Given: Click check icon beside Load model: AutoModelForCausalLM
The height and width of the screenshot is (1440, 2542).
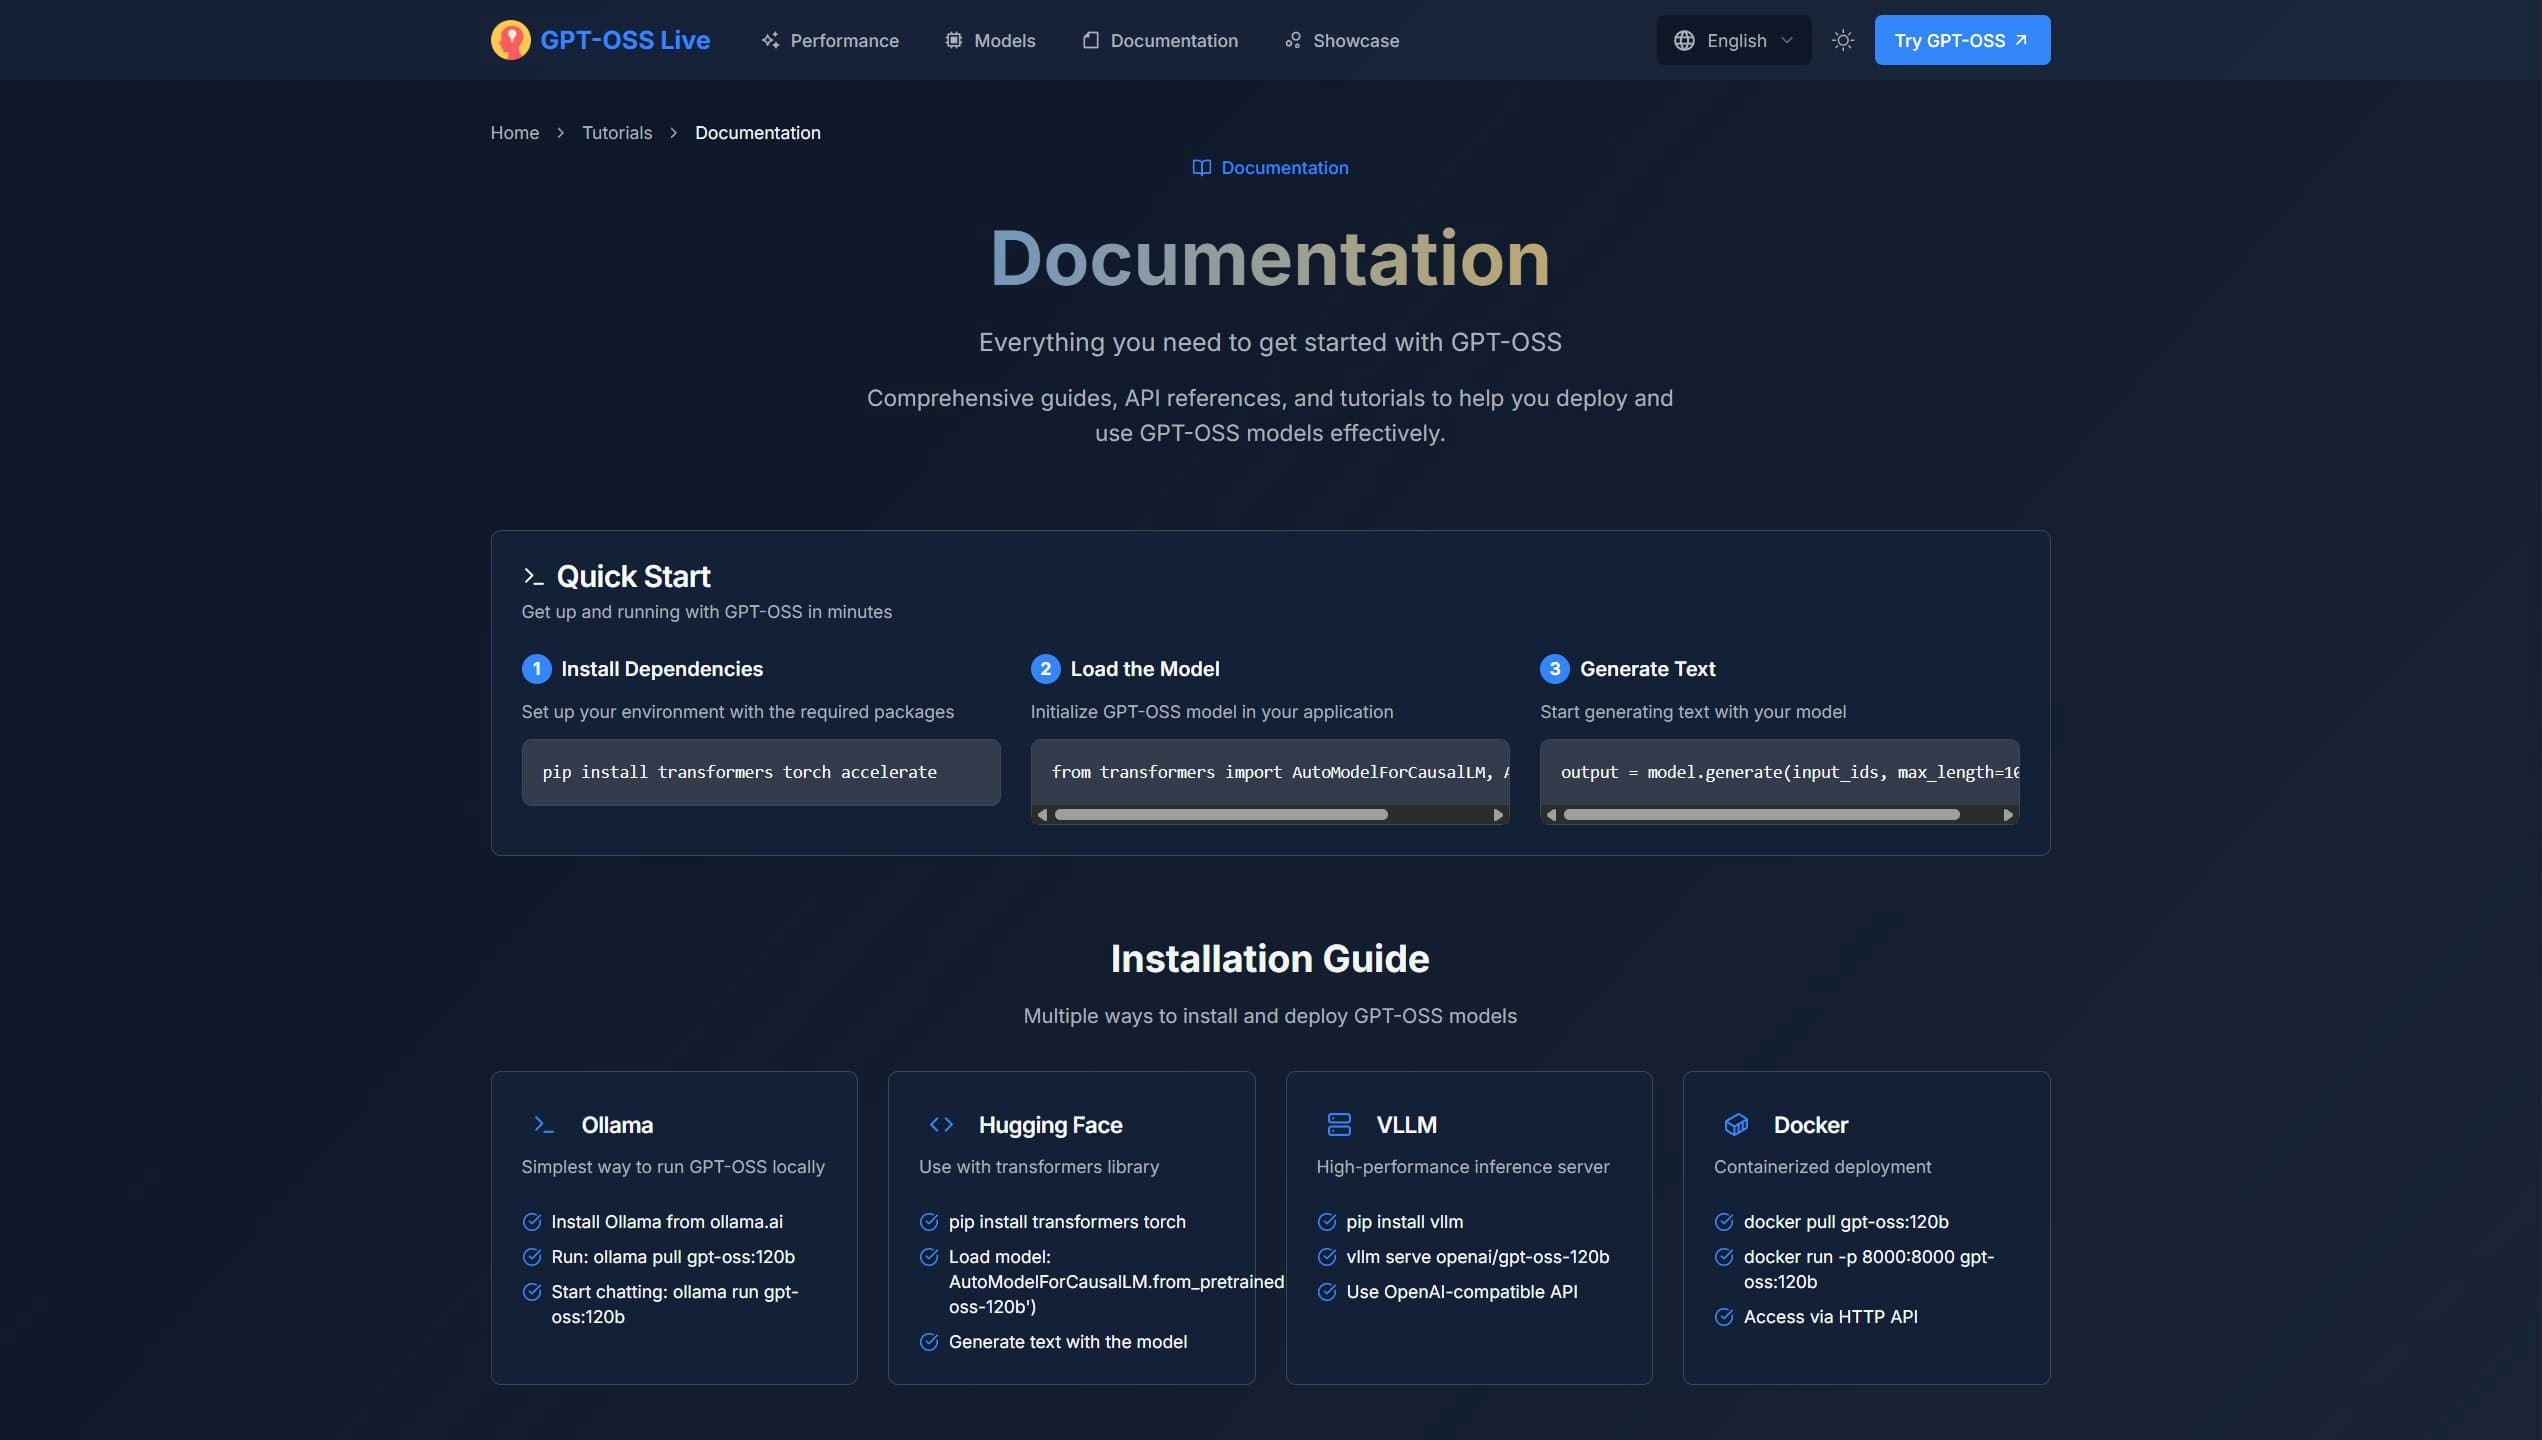Looking at the screenshot, I should coord(929,1257).
